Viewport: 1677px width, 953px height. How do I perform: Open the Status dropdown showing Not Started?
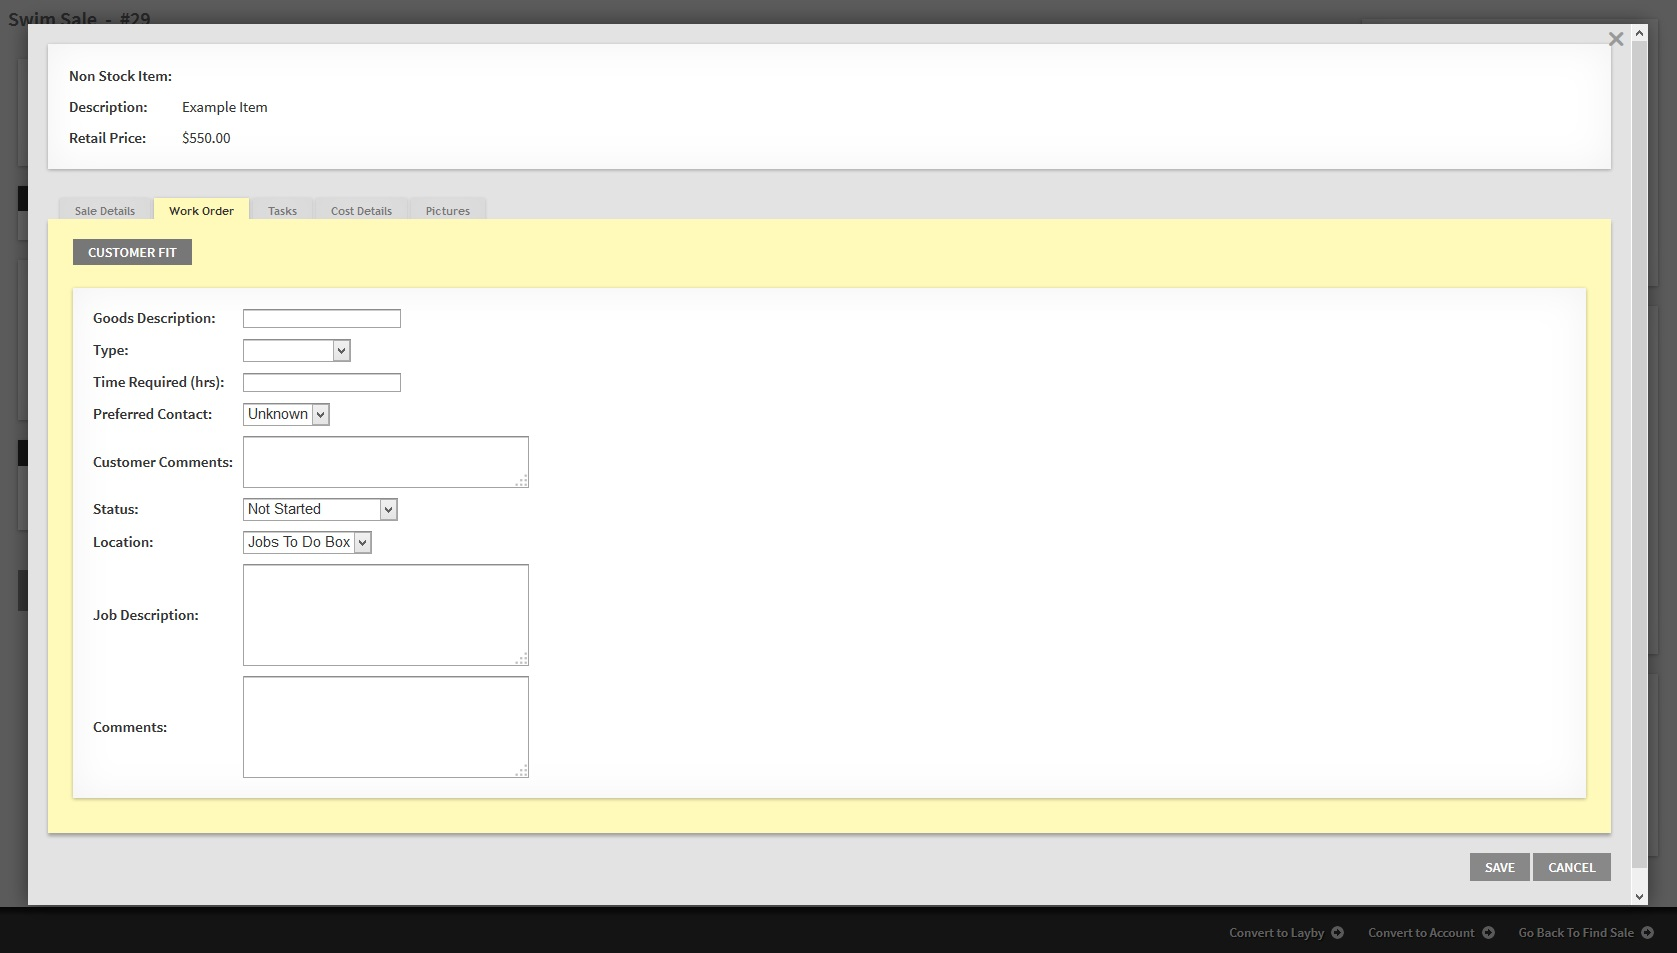tap(320, 510)
